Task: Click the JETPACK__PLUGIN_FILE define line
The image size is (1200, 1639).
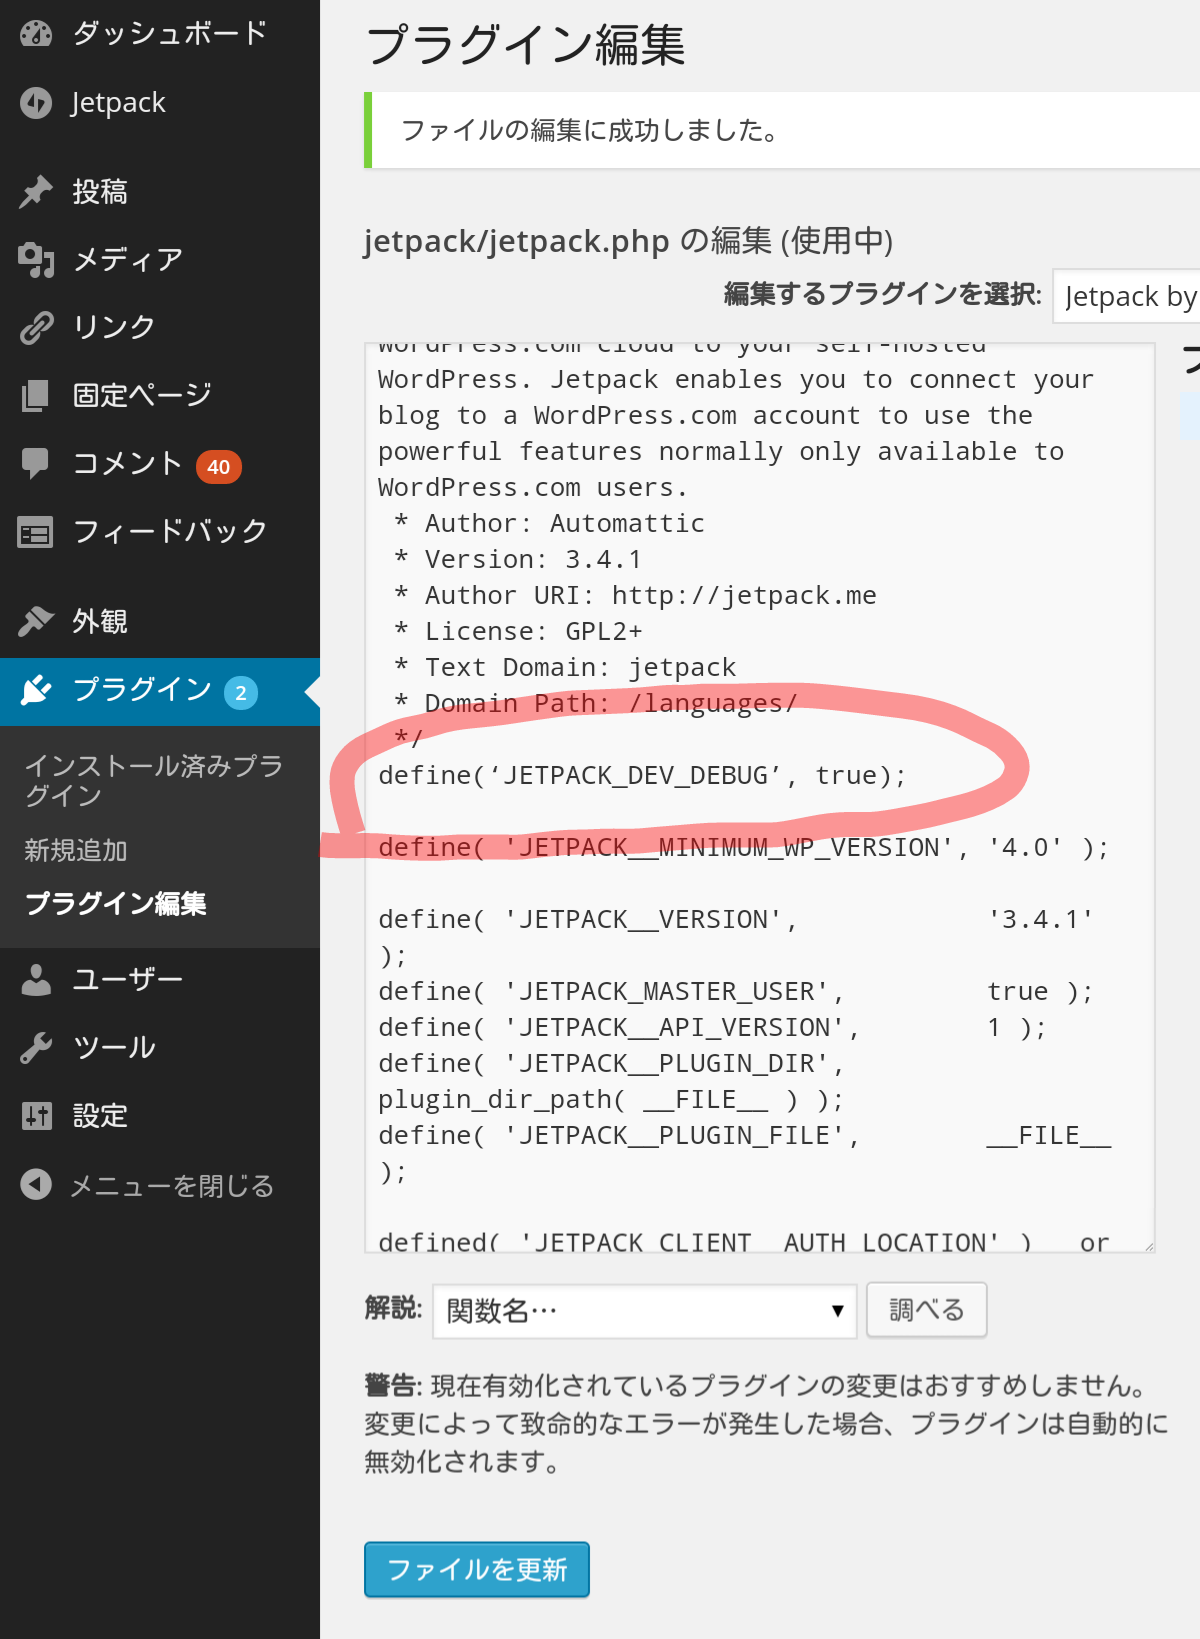Action: [744, 1154]
